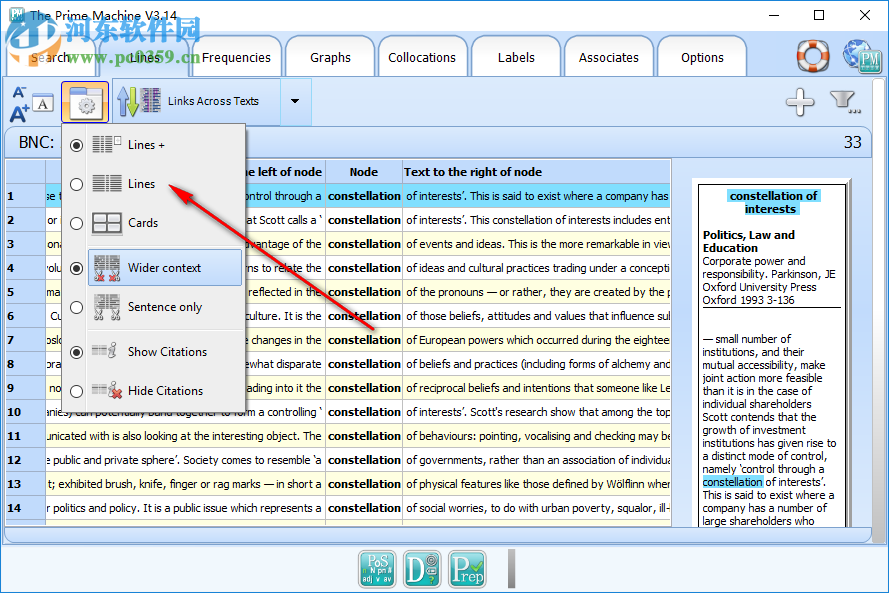Open the Links Across Texts dropdown arrow

coord(295,101)
